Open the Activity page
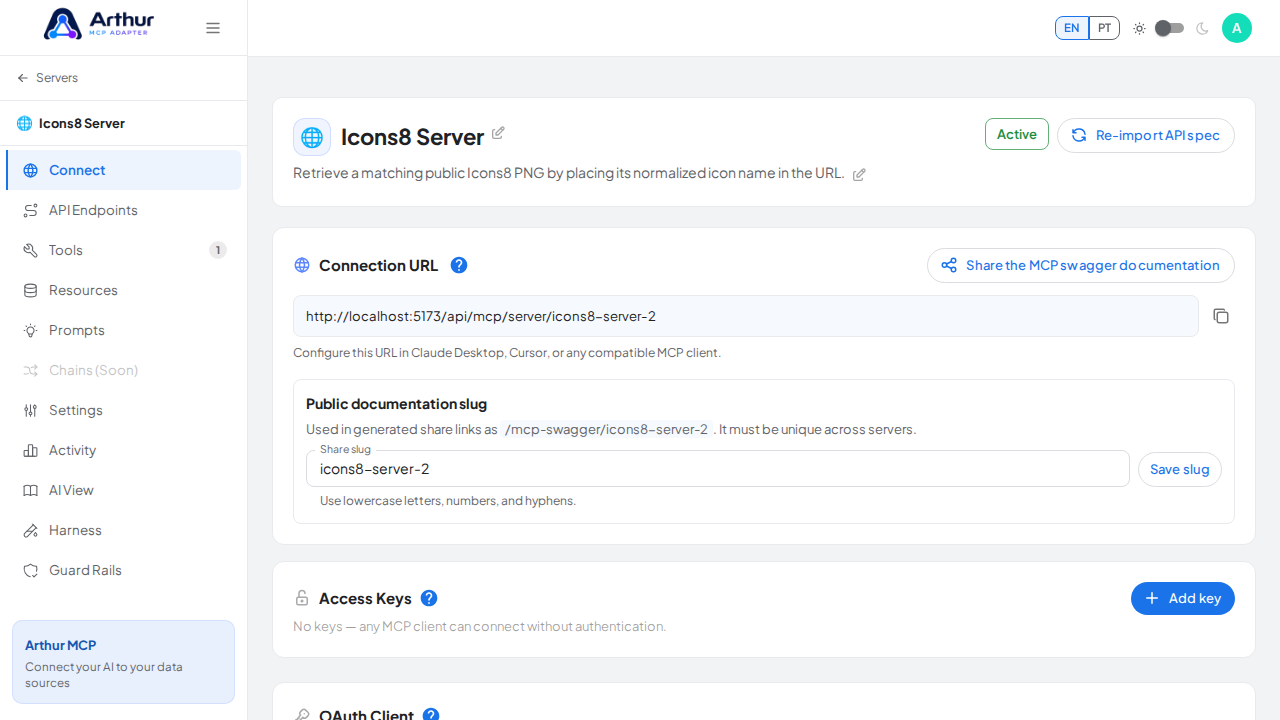 124,450
